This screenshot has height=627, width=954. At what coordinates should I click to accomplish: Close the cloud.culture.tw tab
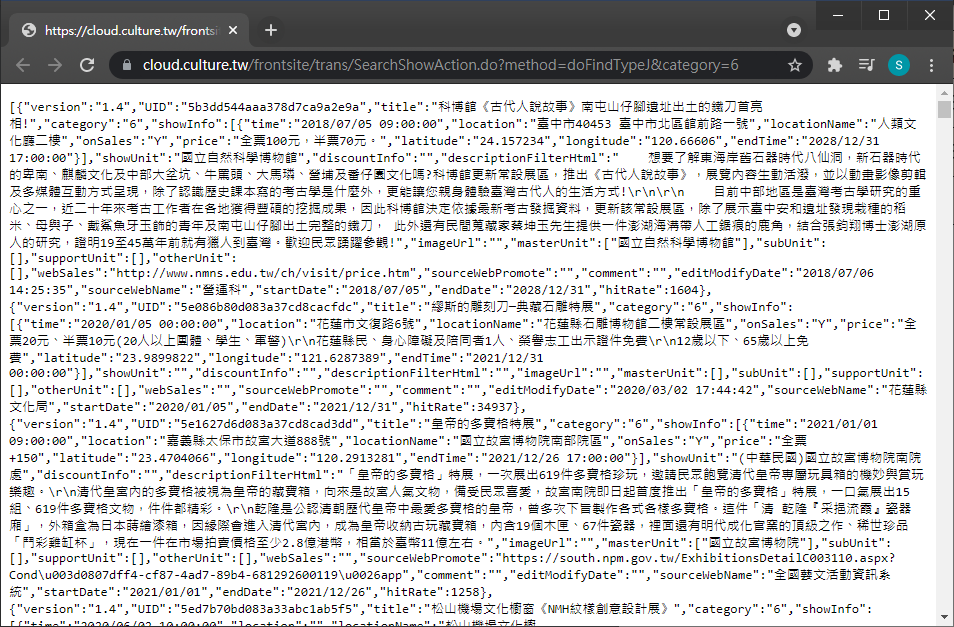(232, 30)
